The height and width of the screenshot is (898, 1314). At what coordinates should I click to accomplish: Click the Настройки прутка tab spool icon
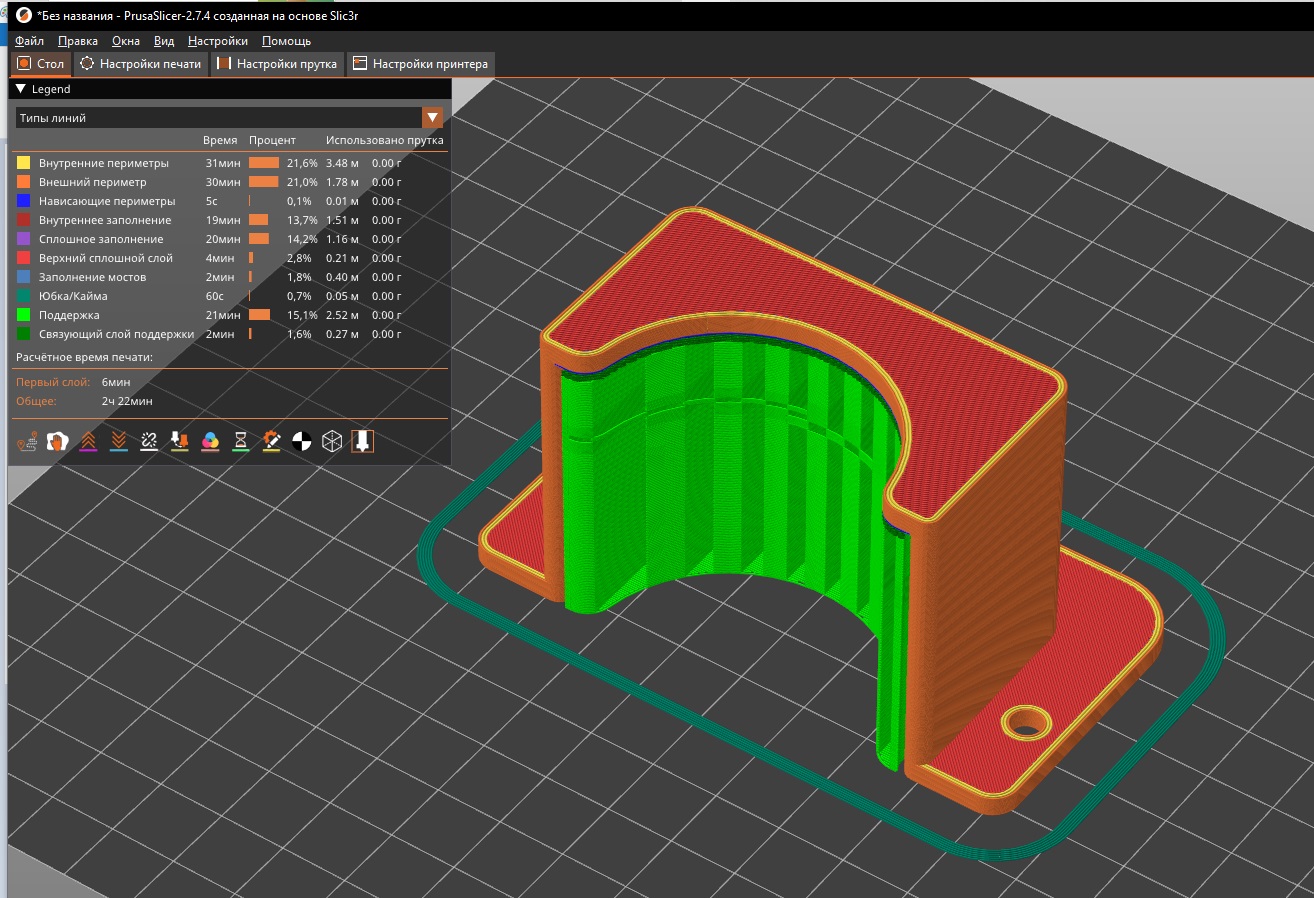click(x=224, y=64)
